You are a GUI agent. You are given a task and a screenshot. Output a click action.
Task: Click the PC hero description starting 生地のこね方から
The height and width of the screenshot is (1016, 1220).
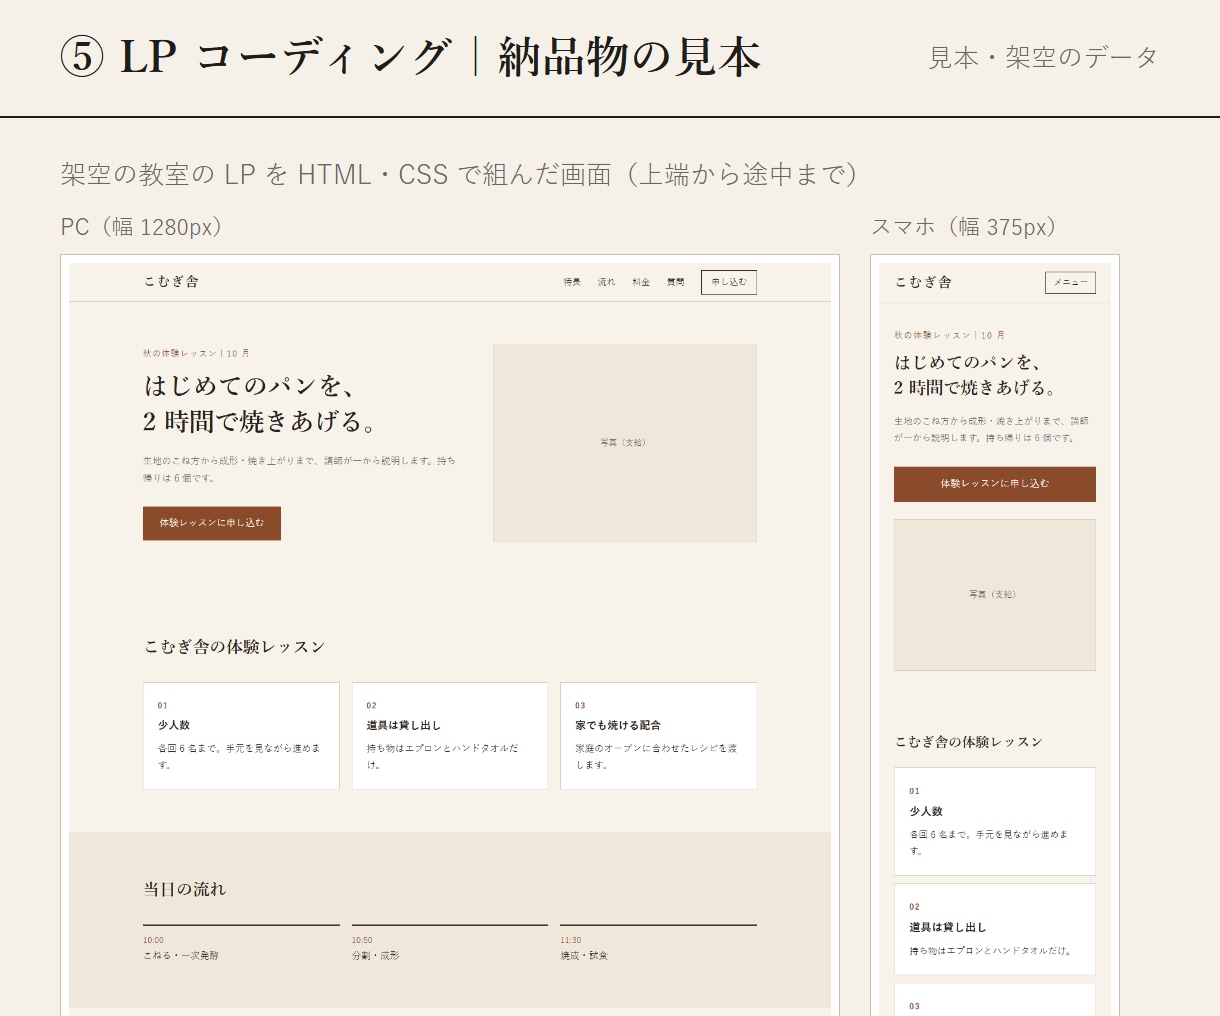tap(299, 469)
